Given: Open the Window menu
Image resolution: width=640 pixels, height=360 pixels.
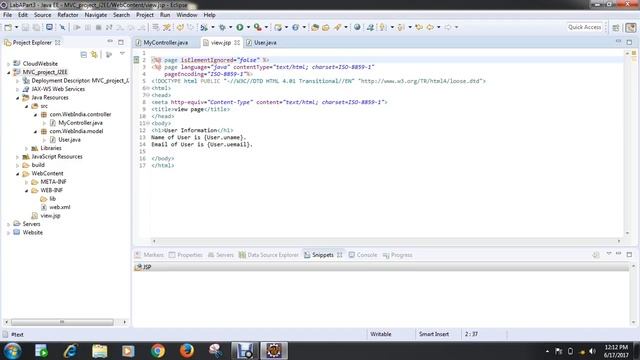Looking at the screenshot, I should coord(187,15).
